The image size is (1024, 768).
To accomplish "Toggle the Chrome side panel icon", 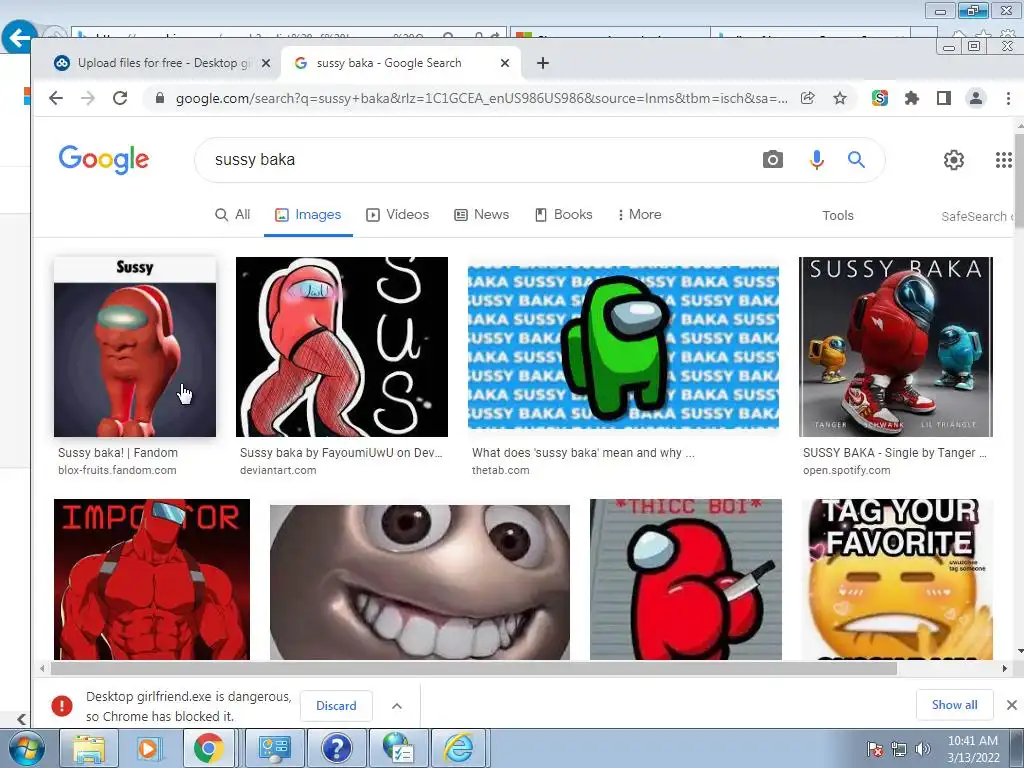I will coord(944,99).
